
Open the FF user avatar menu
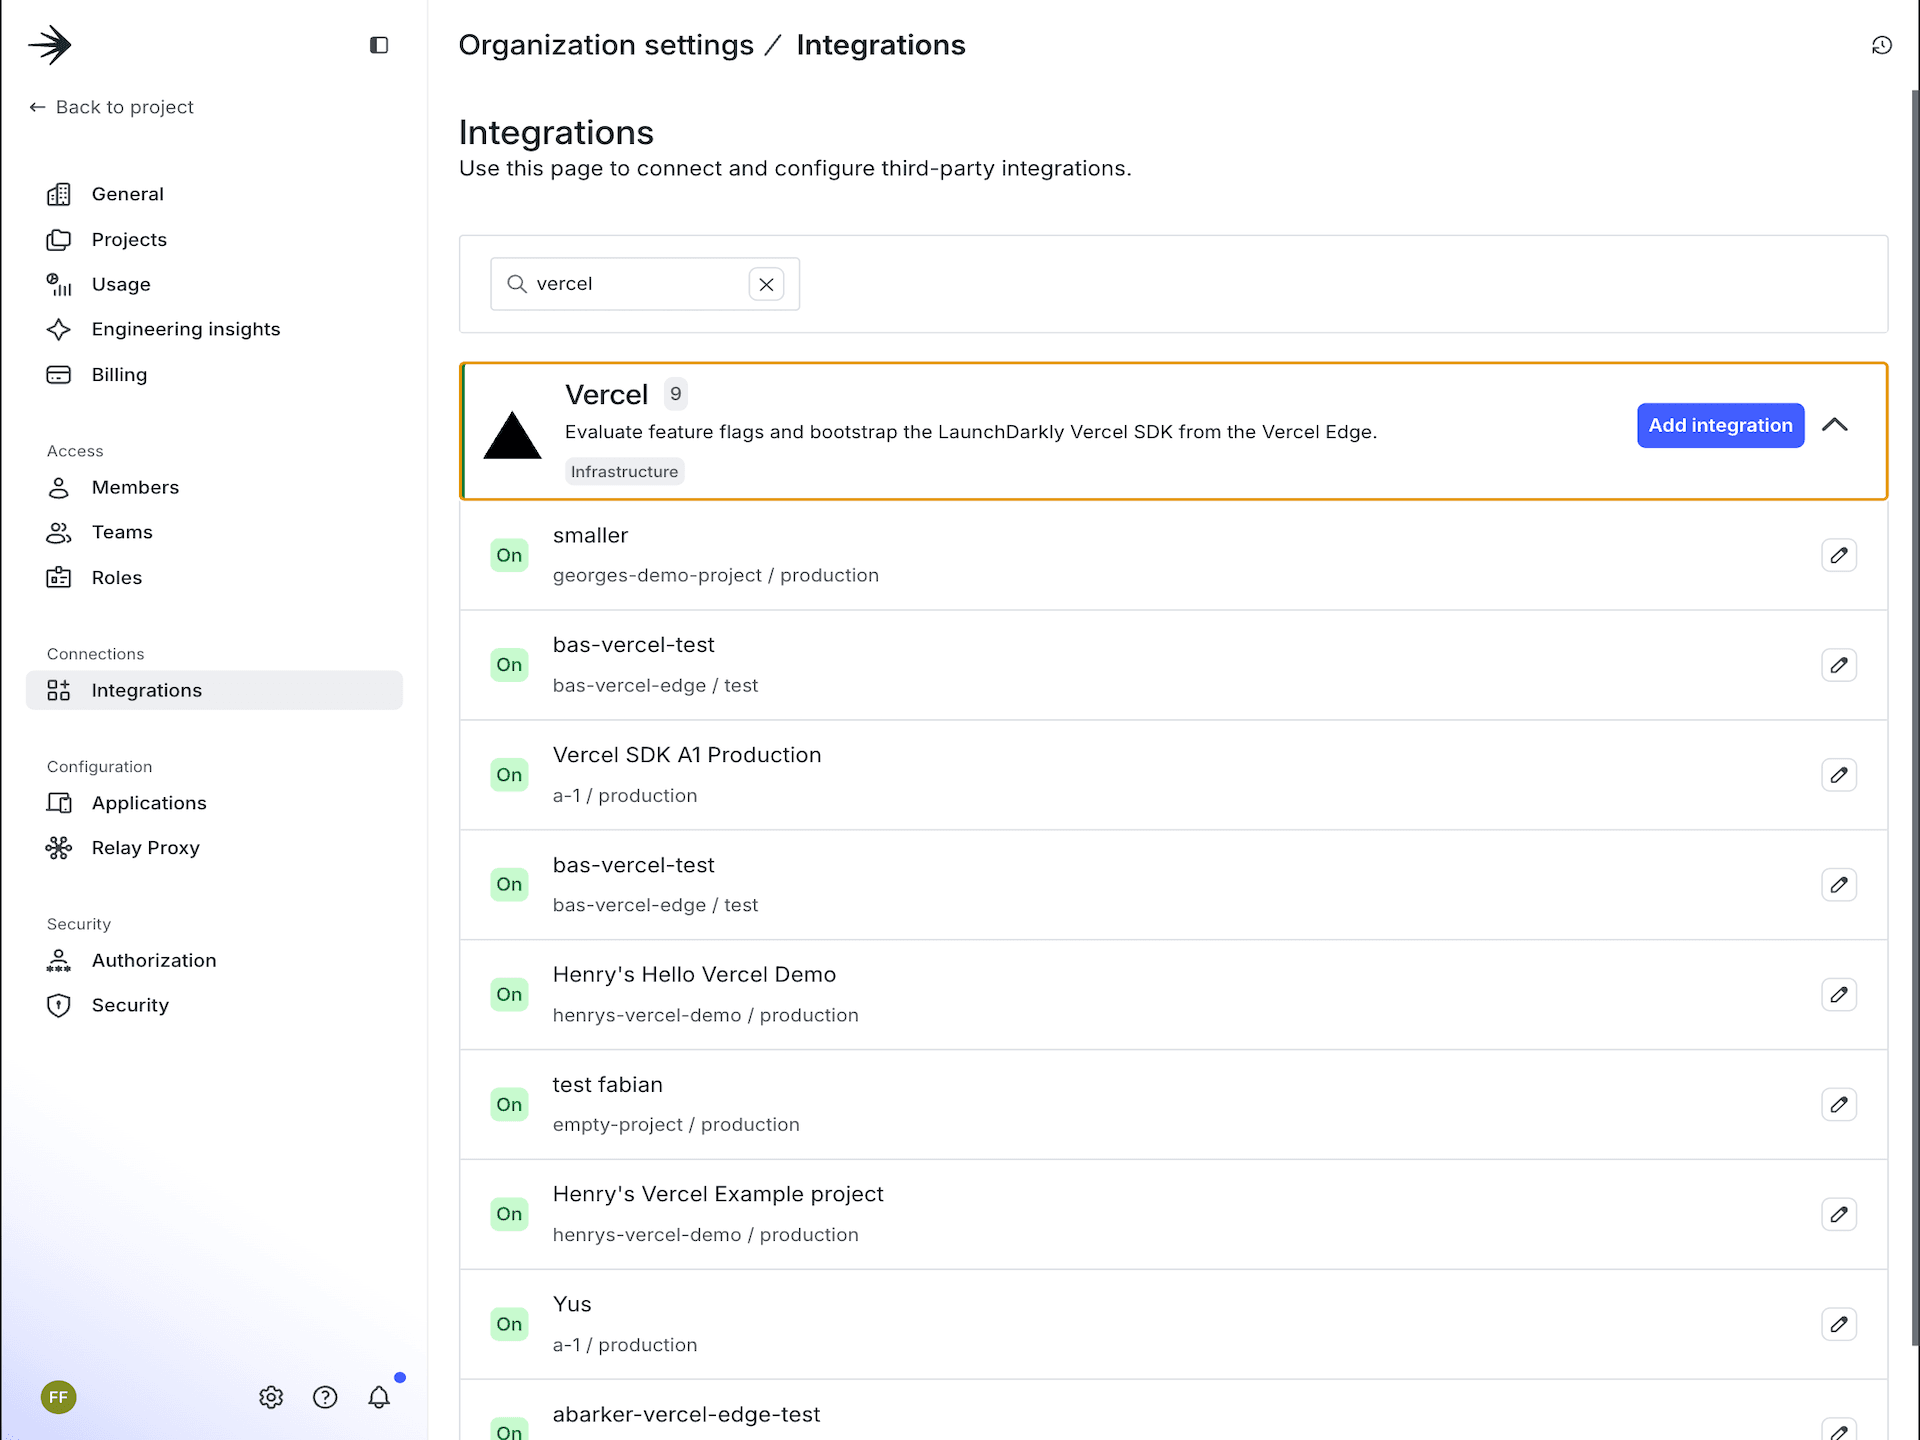[x=59, y=1397]
